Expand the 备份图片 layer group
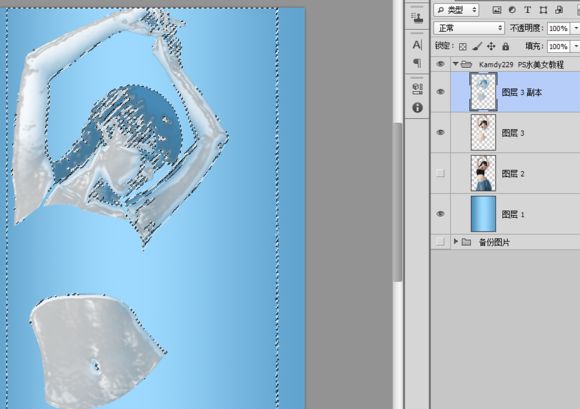 tap(456, 241)
